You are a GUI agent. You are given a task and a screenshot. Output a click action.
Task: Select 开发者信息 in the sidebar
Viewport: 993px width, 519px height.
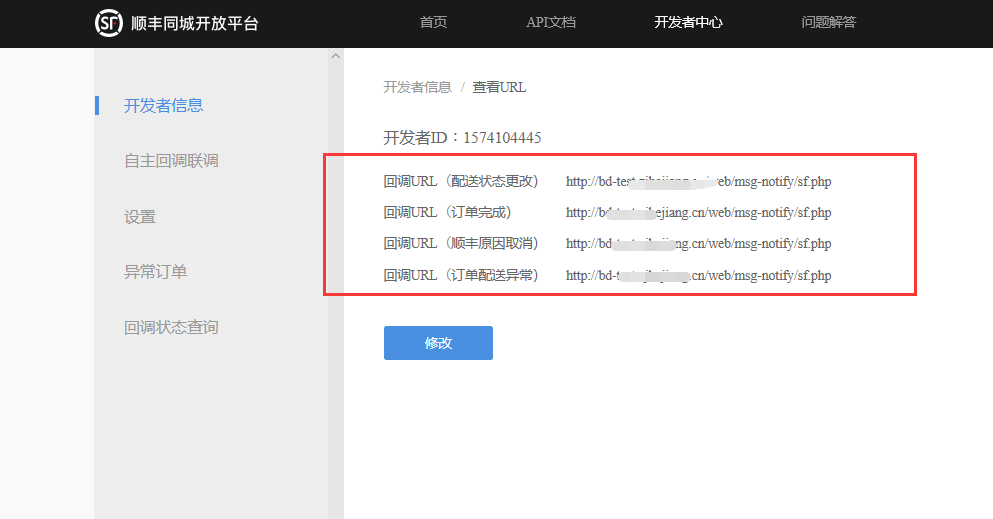coord(163,106)
